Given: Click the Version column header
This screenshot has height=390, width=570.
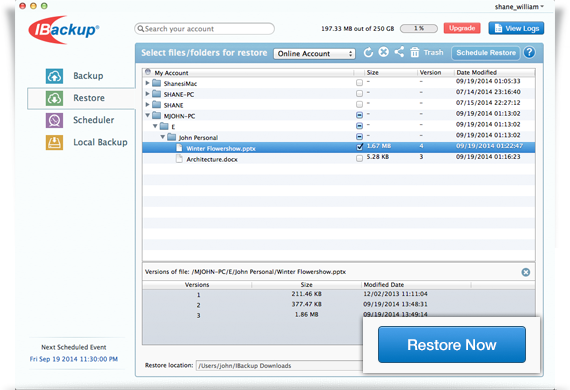Looking at the screenshot, I should coord(430,72).
